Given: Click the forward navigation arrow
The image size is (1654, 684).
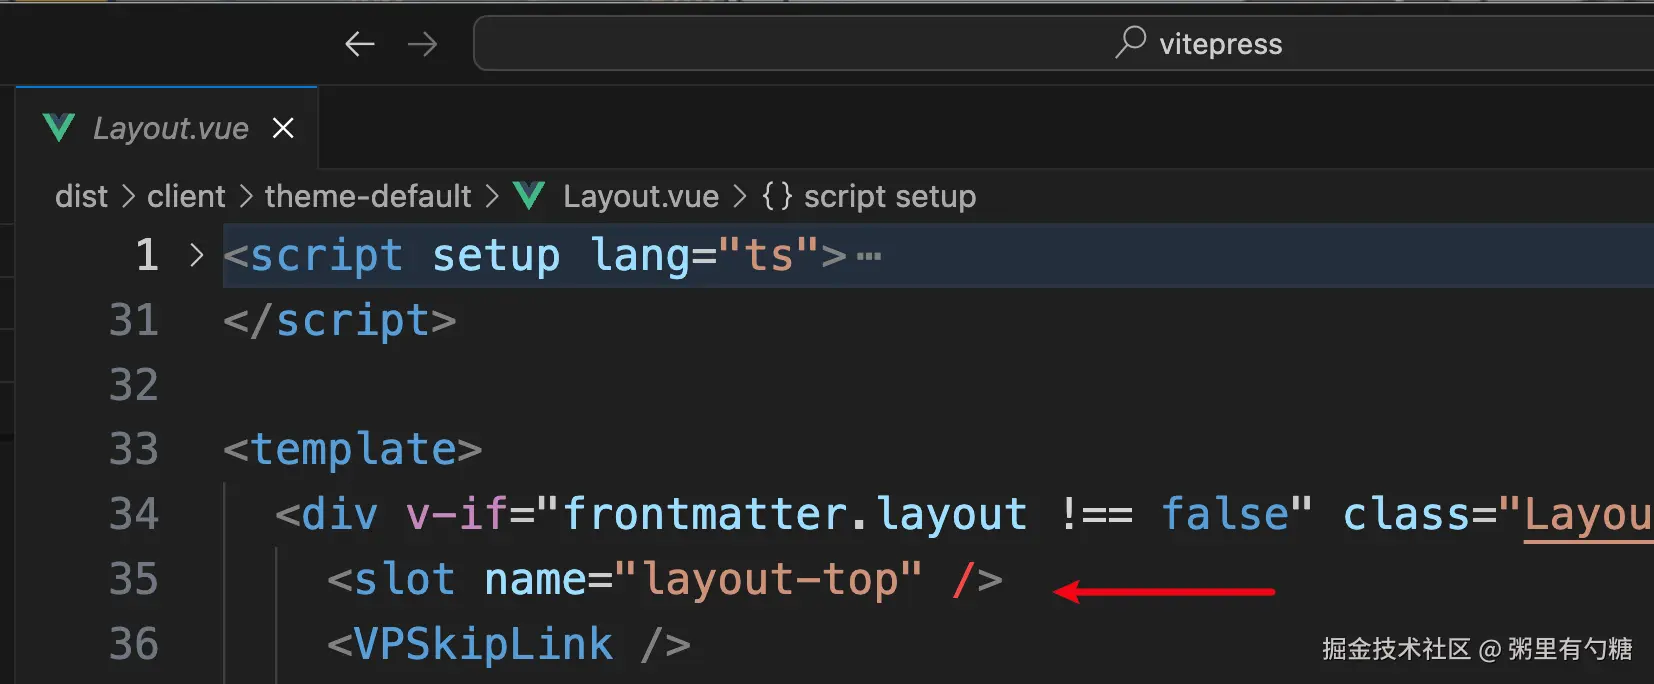Looking at the screenshot, I should point(422,44).
